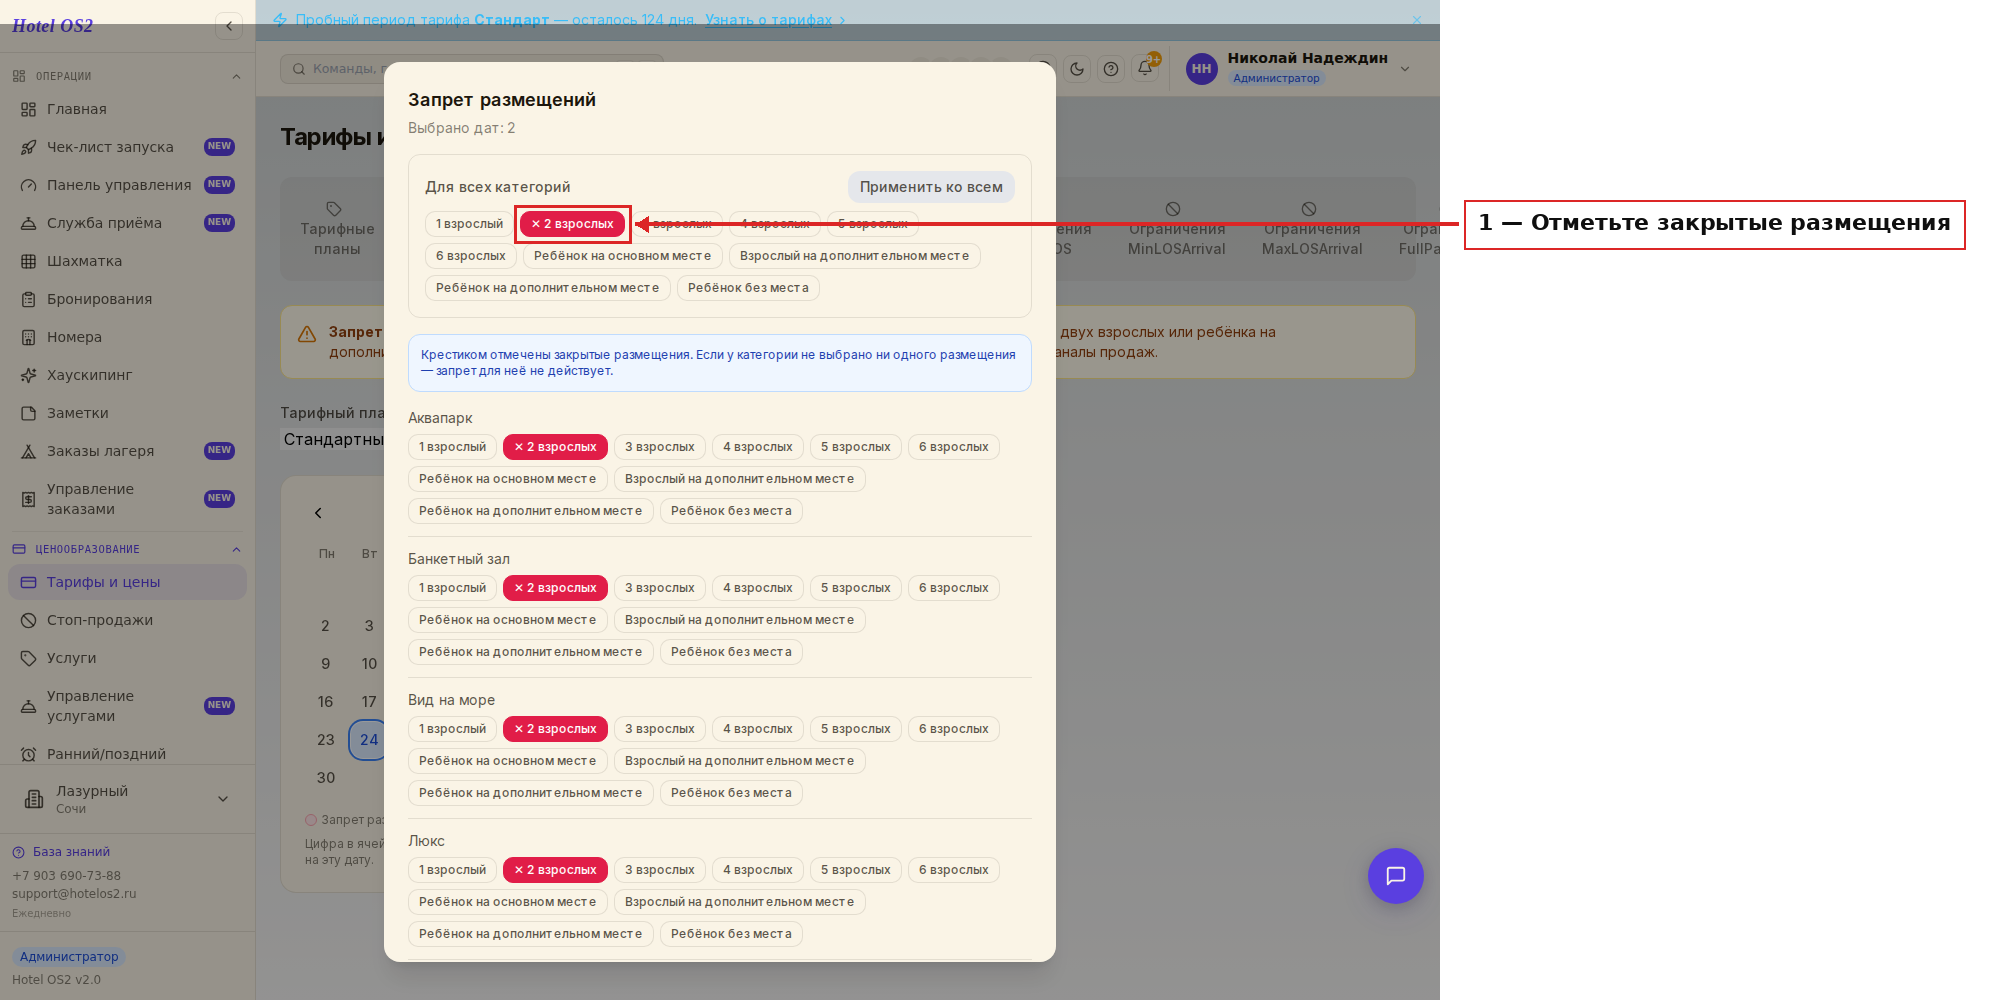Open Ранний/поздний via its alarm clock icon
This screenshot has height=1000, width=1989.
(x=28, y=754)
